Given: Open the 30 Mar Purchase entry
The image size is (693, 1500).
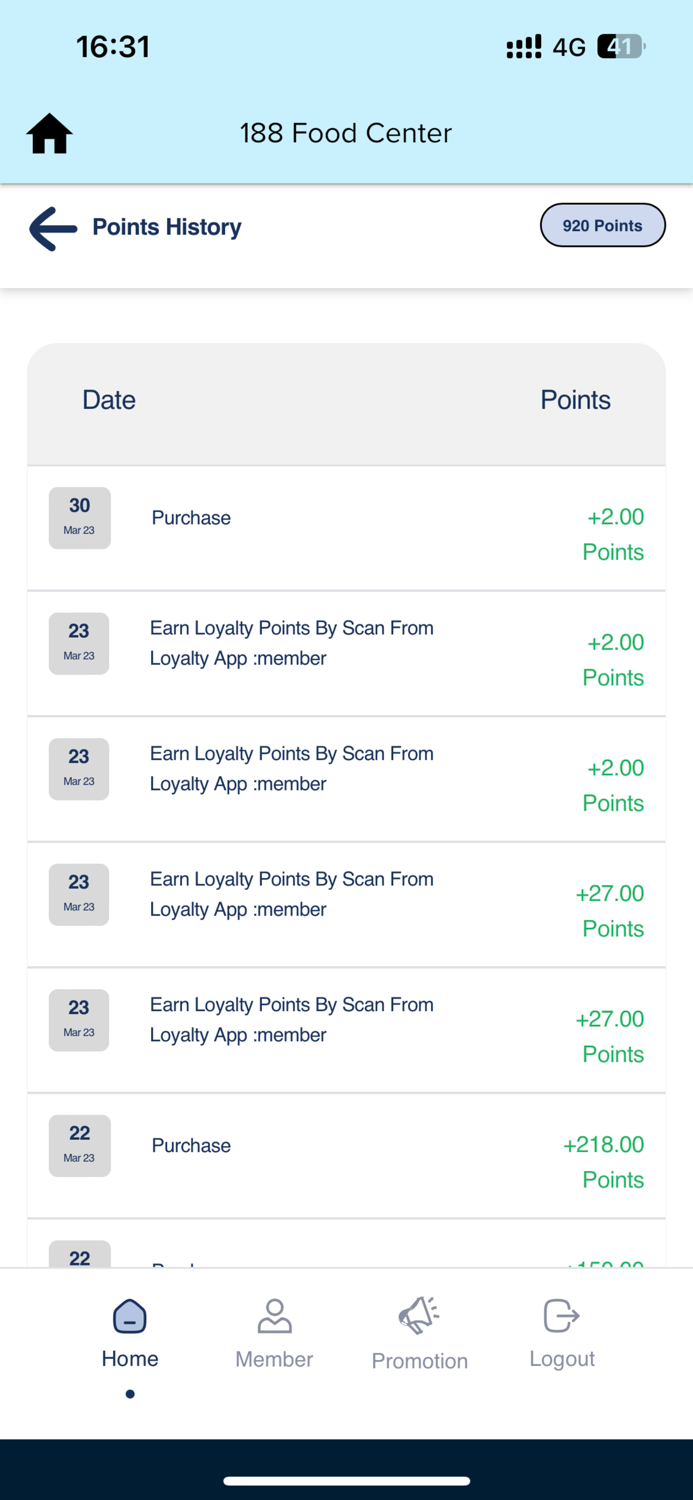Looking at the screenshot, I should (x=191, y=518).
